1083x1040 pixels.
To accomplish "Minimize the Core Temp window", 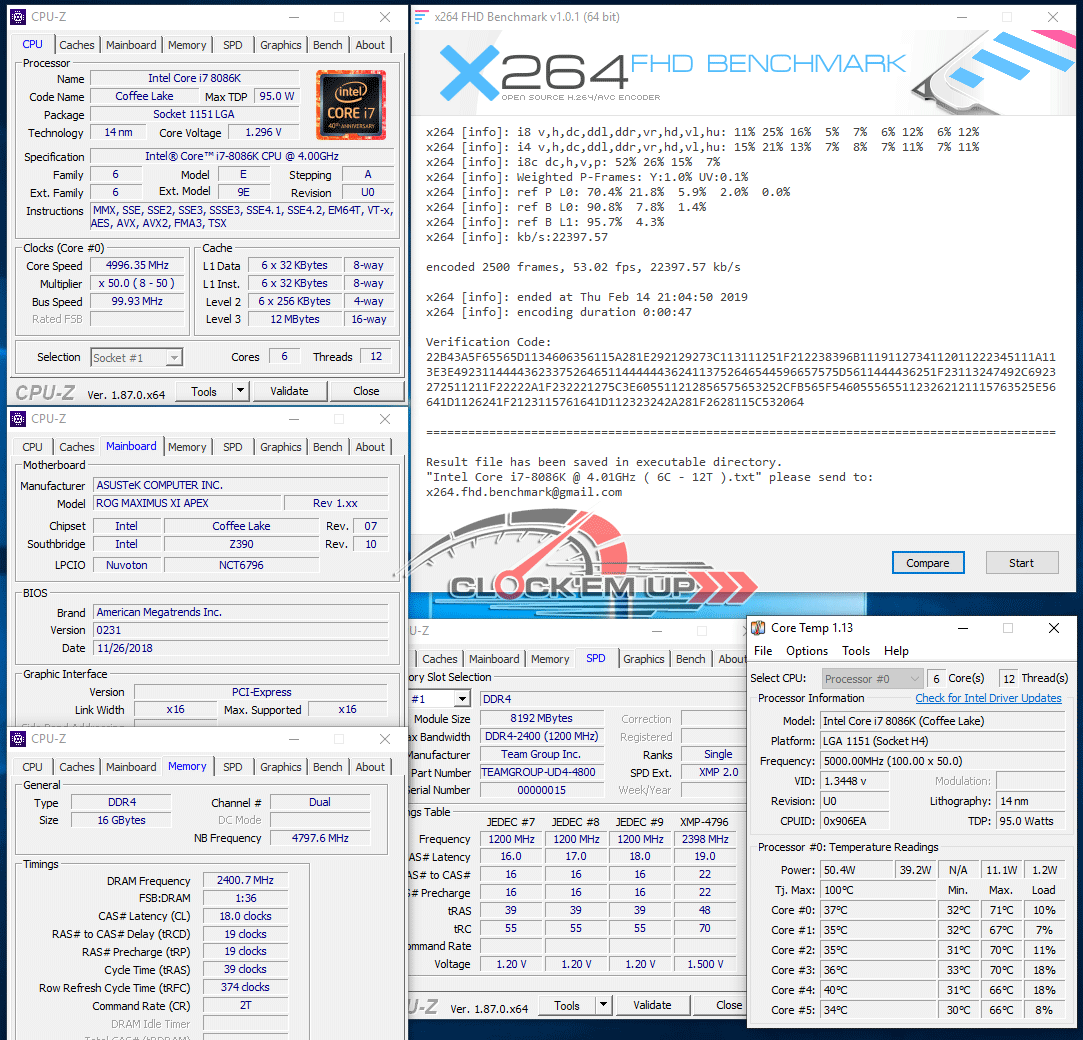I will click(962, 628).
